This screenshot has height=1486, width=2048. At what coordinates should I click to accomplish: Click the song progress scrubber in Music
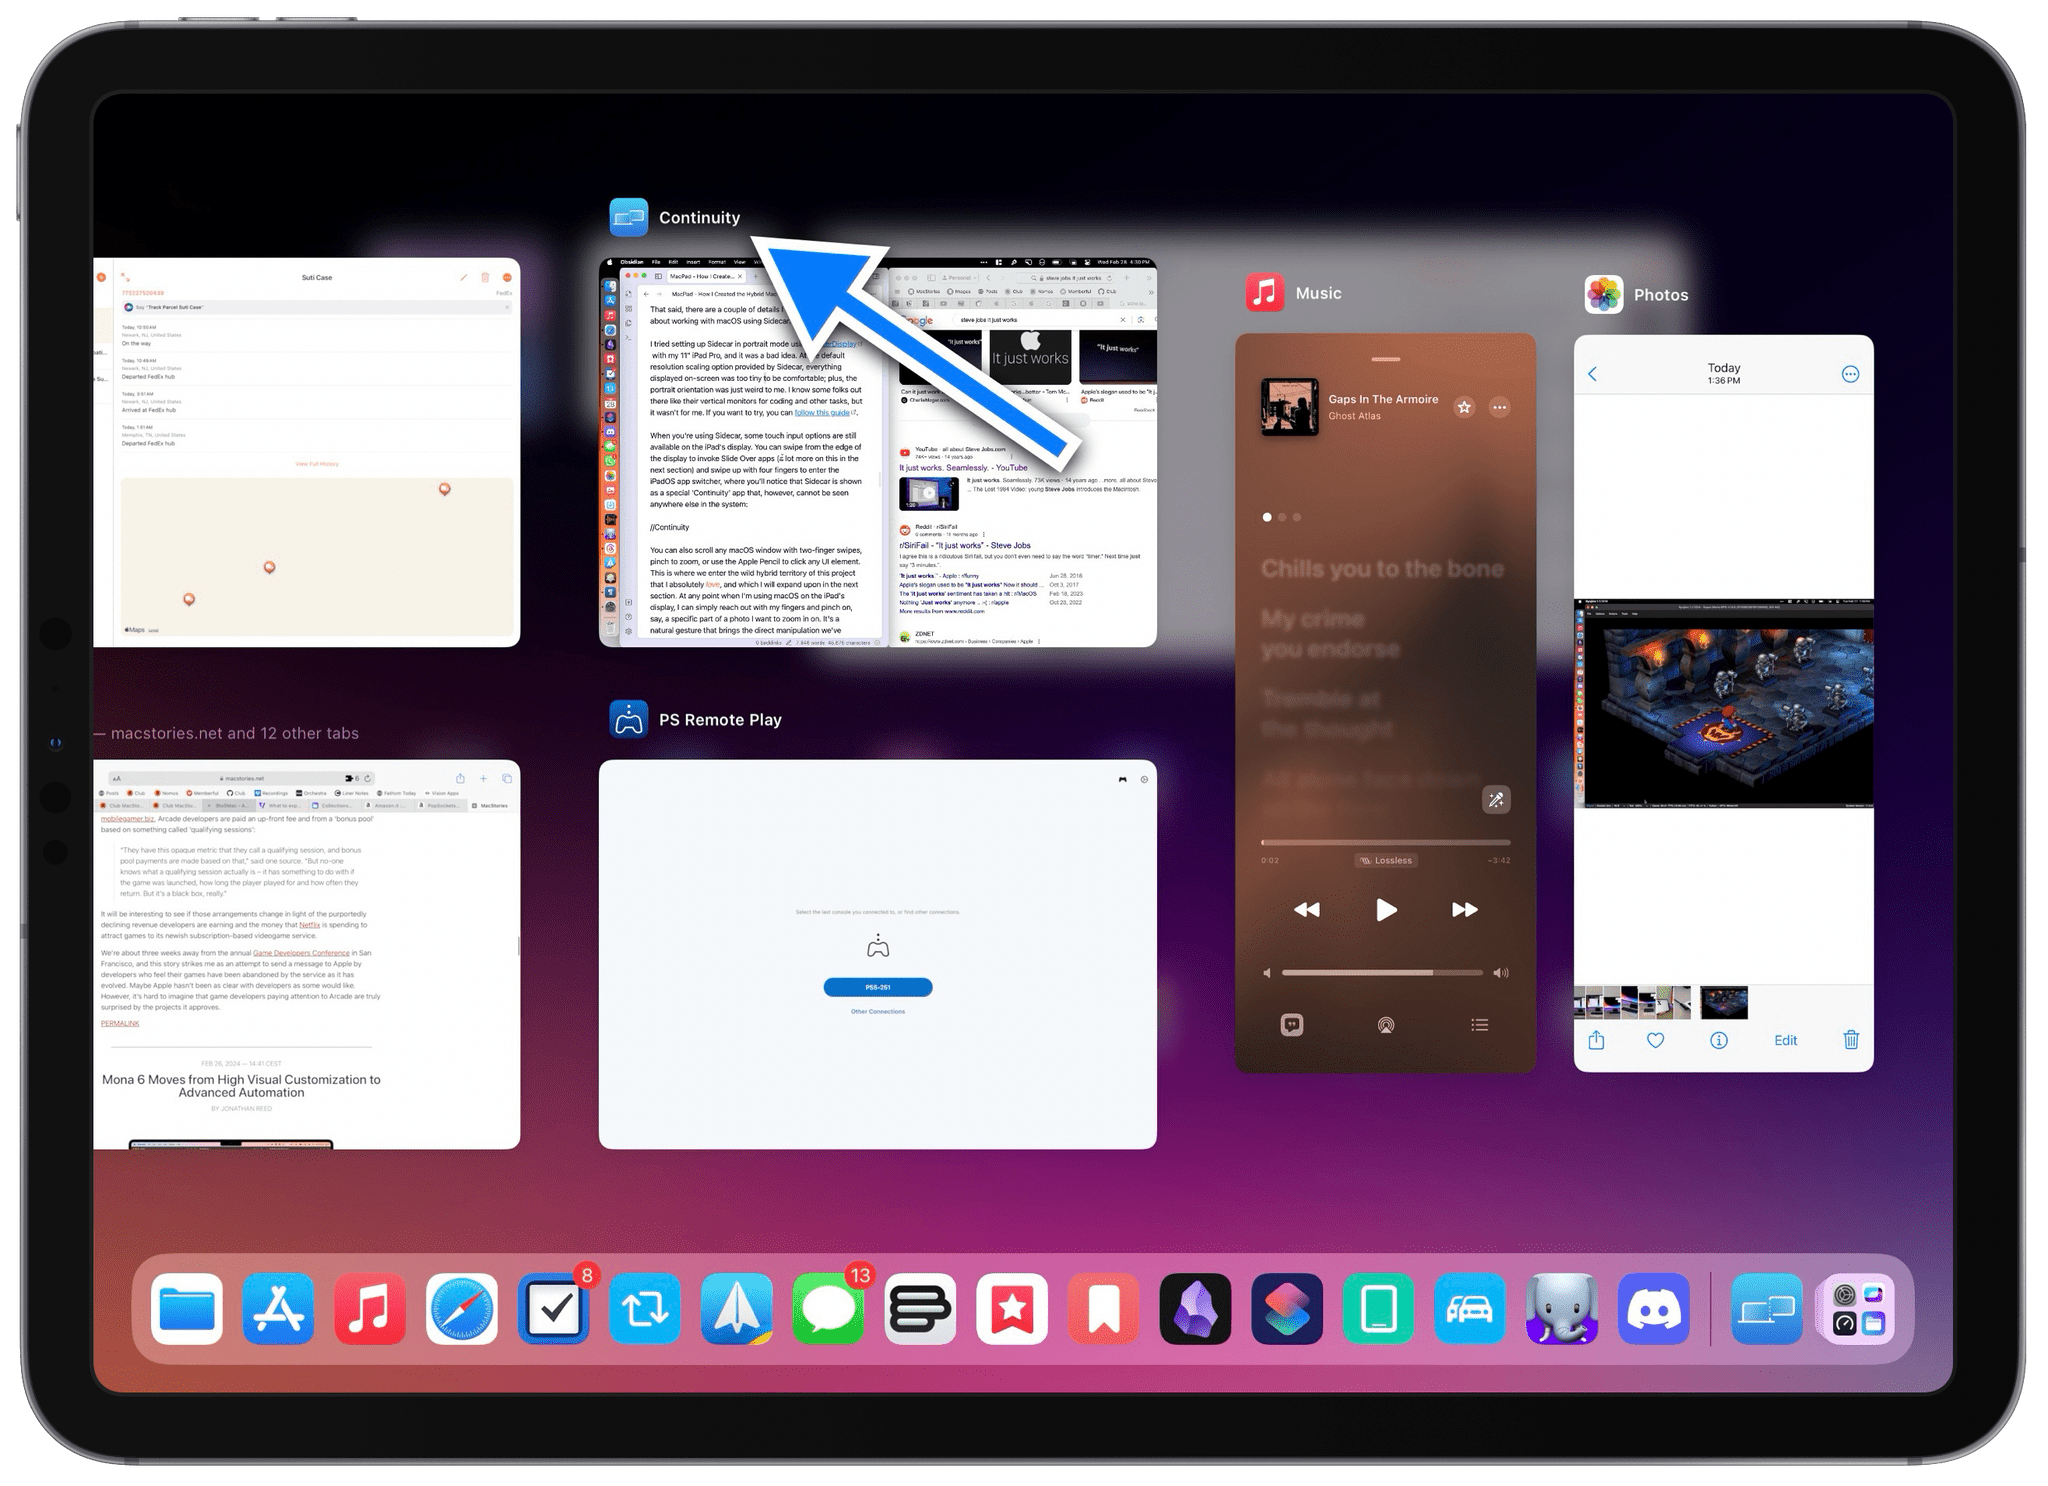(1386, 842)
